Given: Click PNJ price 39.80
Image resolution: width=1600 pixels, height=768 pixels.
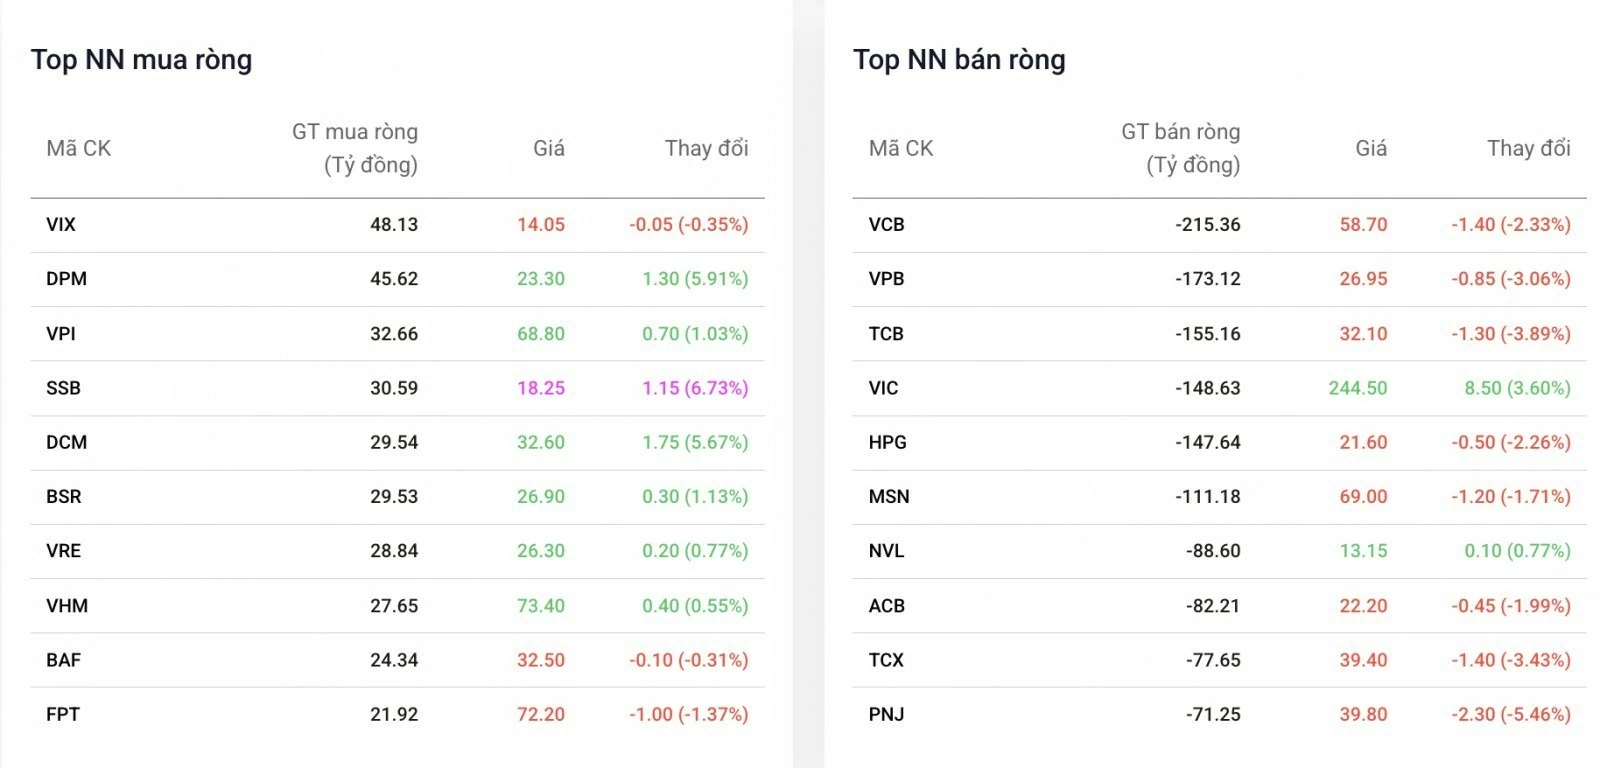Looking at the screenshot, I should 1364,715.
